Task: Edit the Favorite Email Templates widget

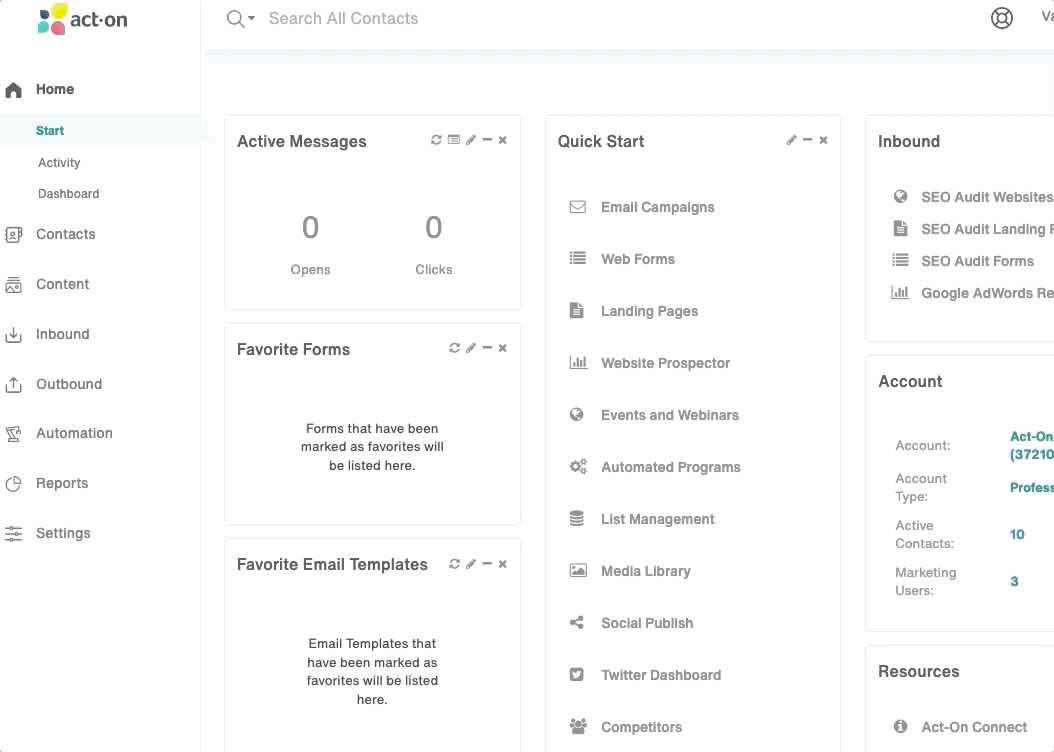Action: 471,564
